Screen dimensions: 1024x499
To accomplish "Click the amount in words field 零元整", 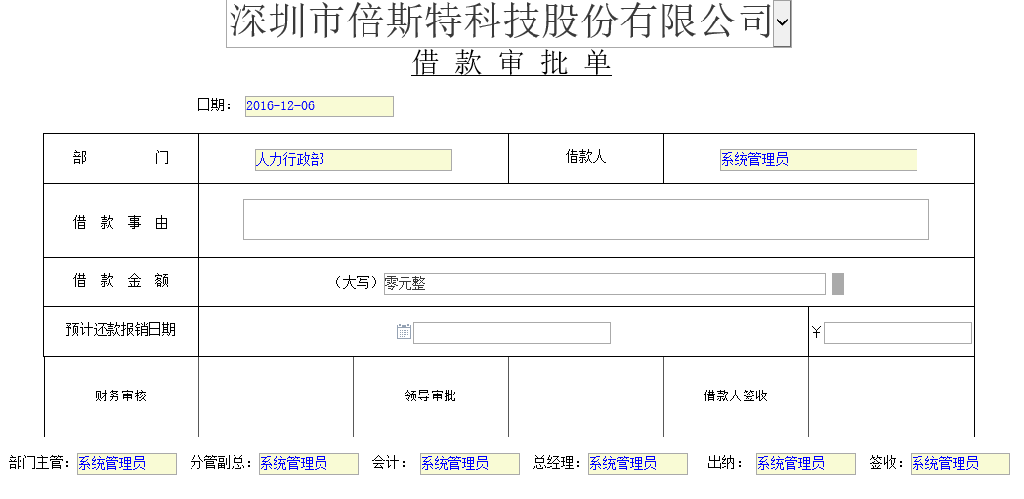I will pos(605,284).
